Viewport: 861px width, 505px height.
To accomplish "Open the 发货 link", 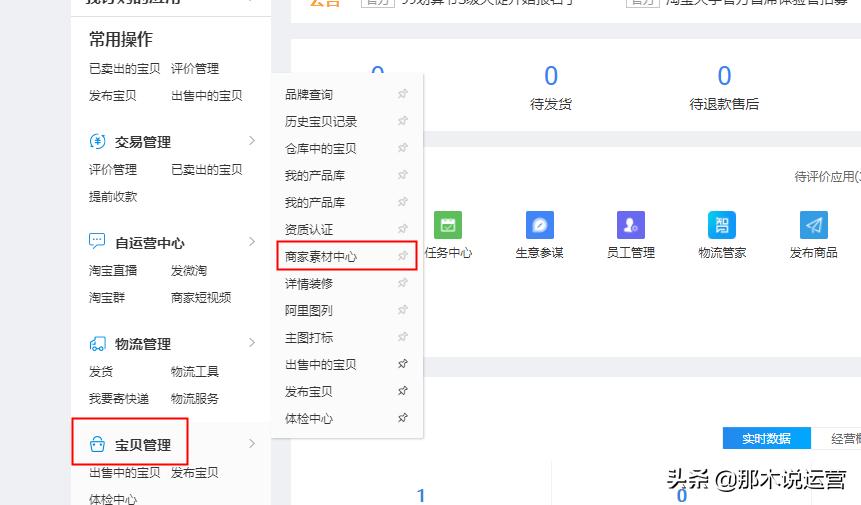I will tap(101, 372).
